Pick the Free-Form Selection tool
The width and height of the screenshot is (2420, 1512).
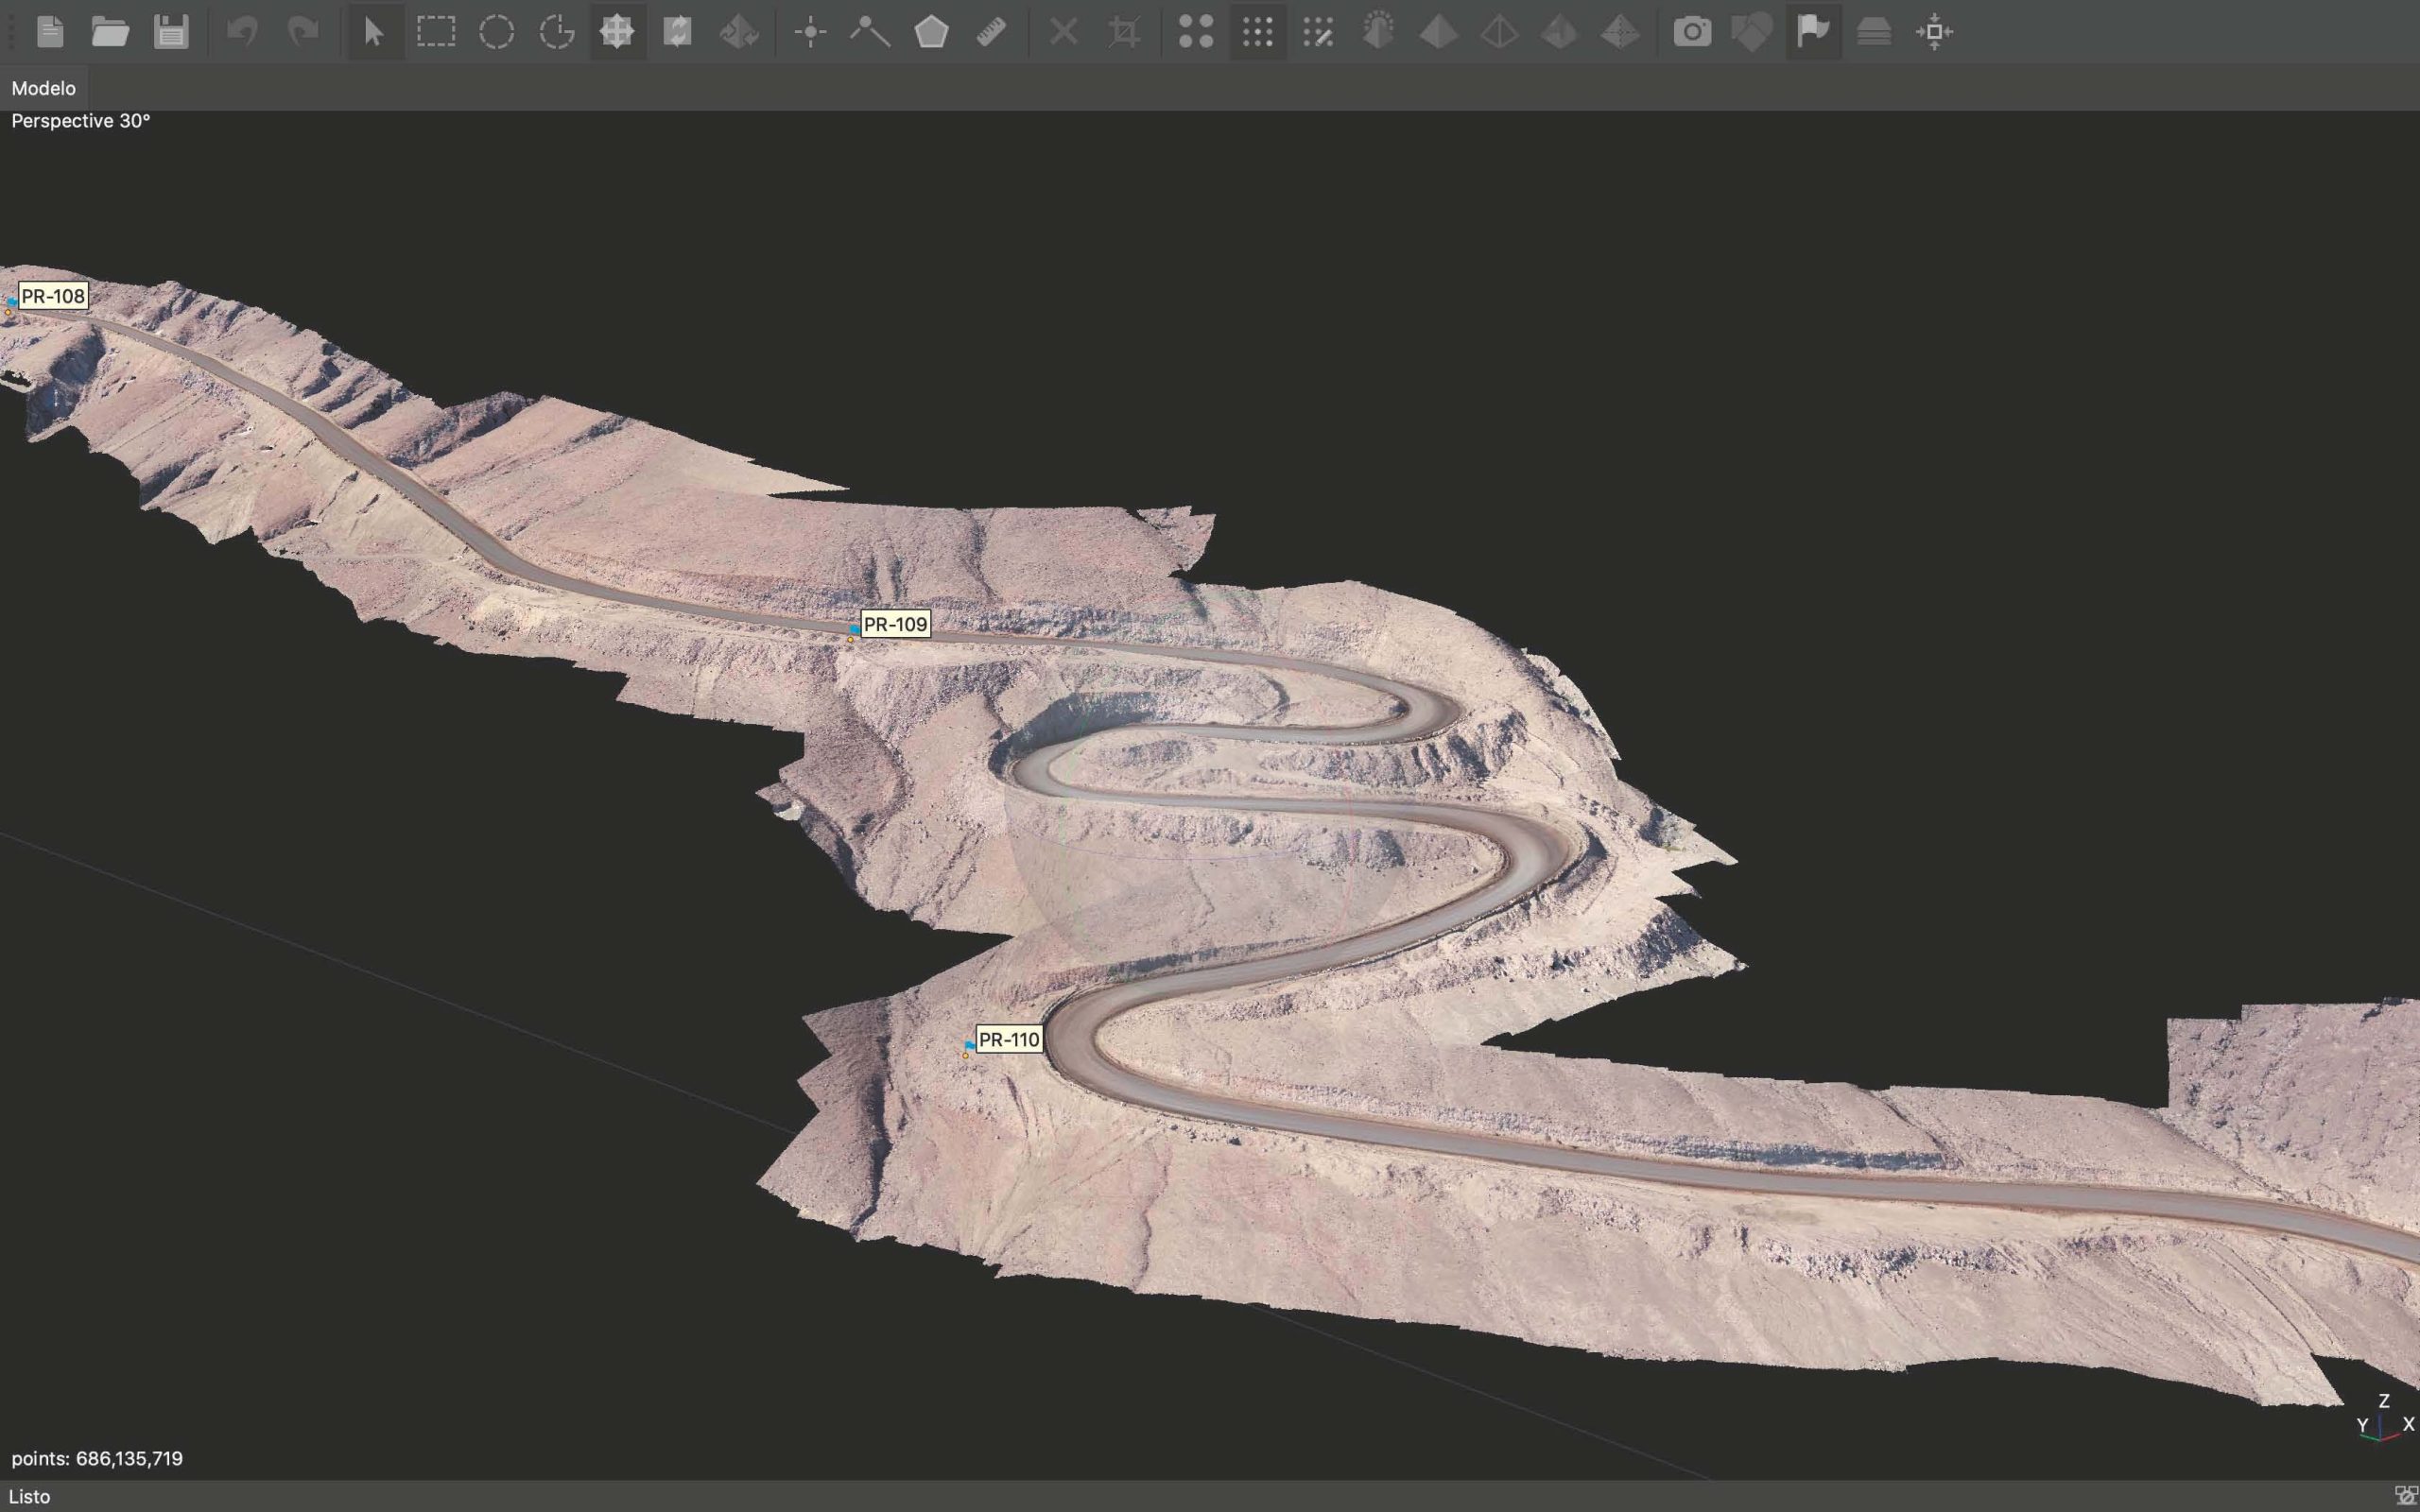557,32
